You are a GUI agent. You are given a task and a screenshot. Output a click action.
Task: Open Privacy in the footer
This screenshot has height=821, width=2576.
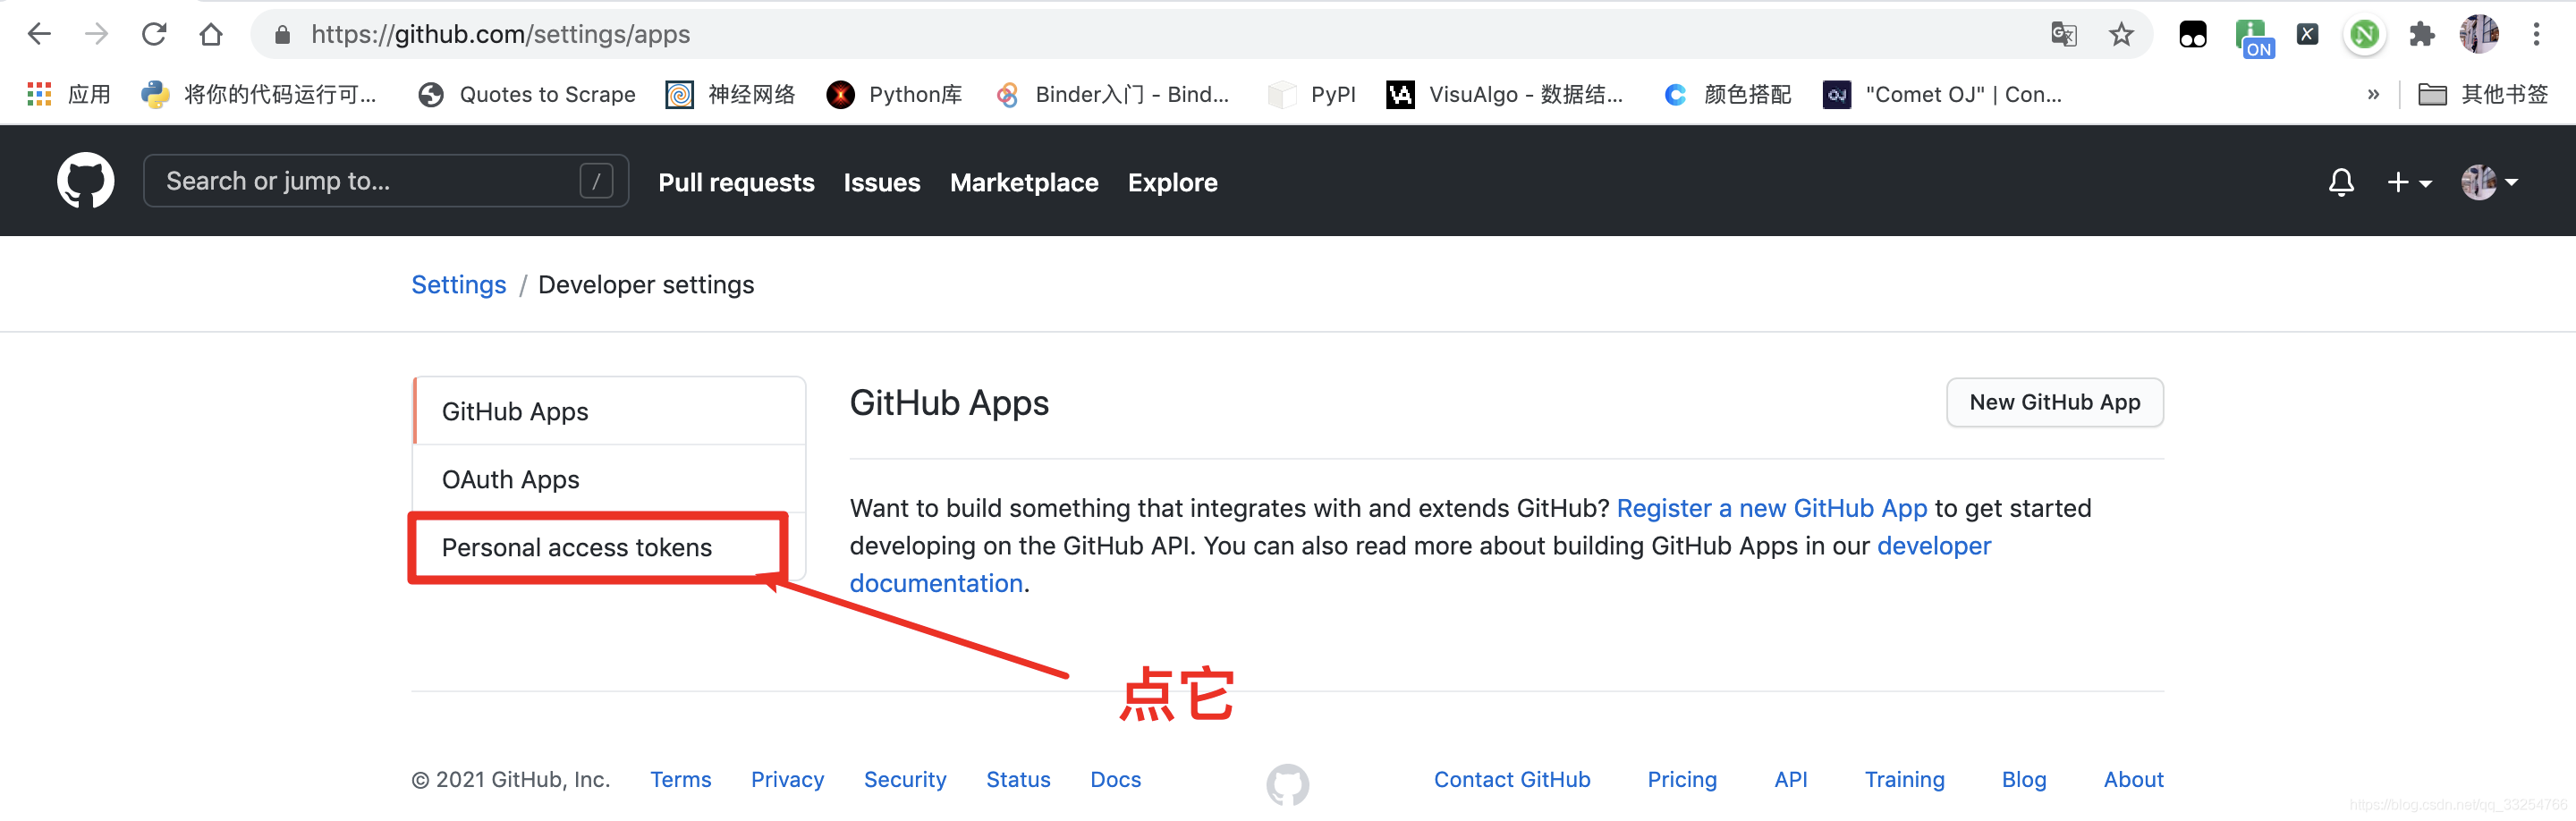click(x=787, y=779)
